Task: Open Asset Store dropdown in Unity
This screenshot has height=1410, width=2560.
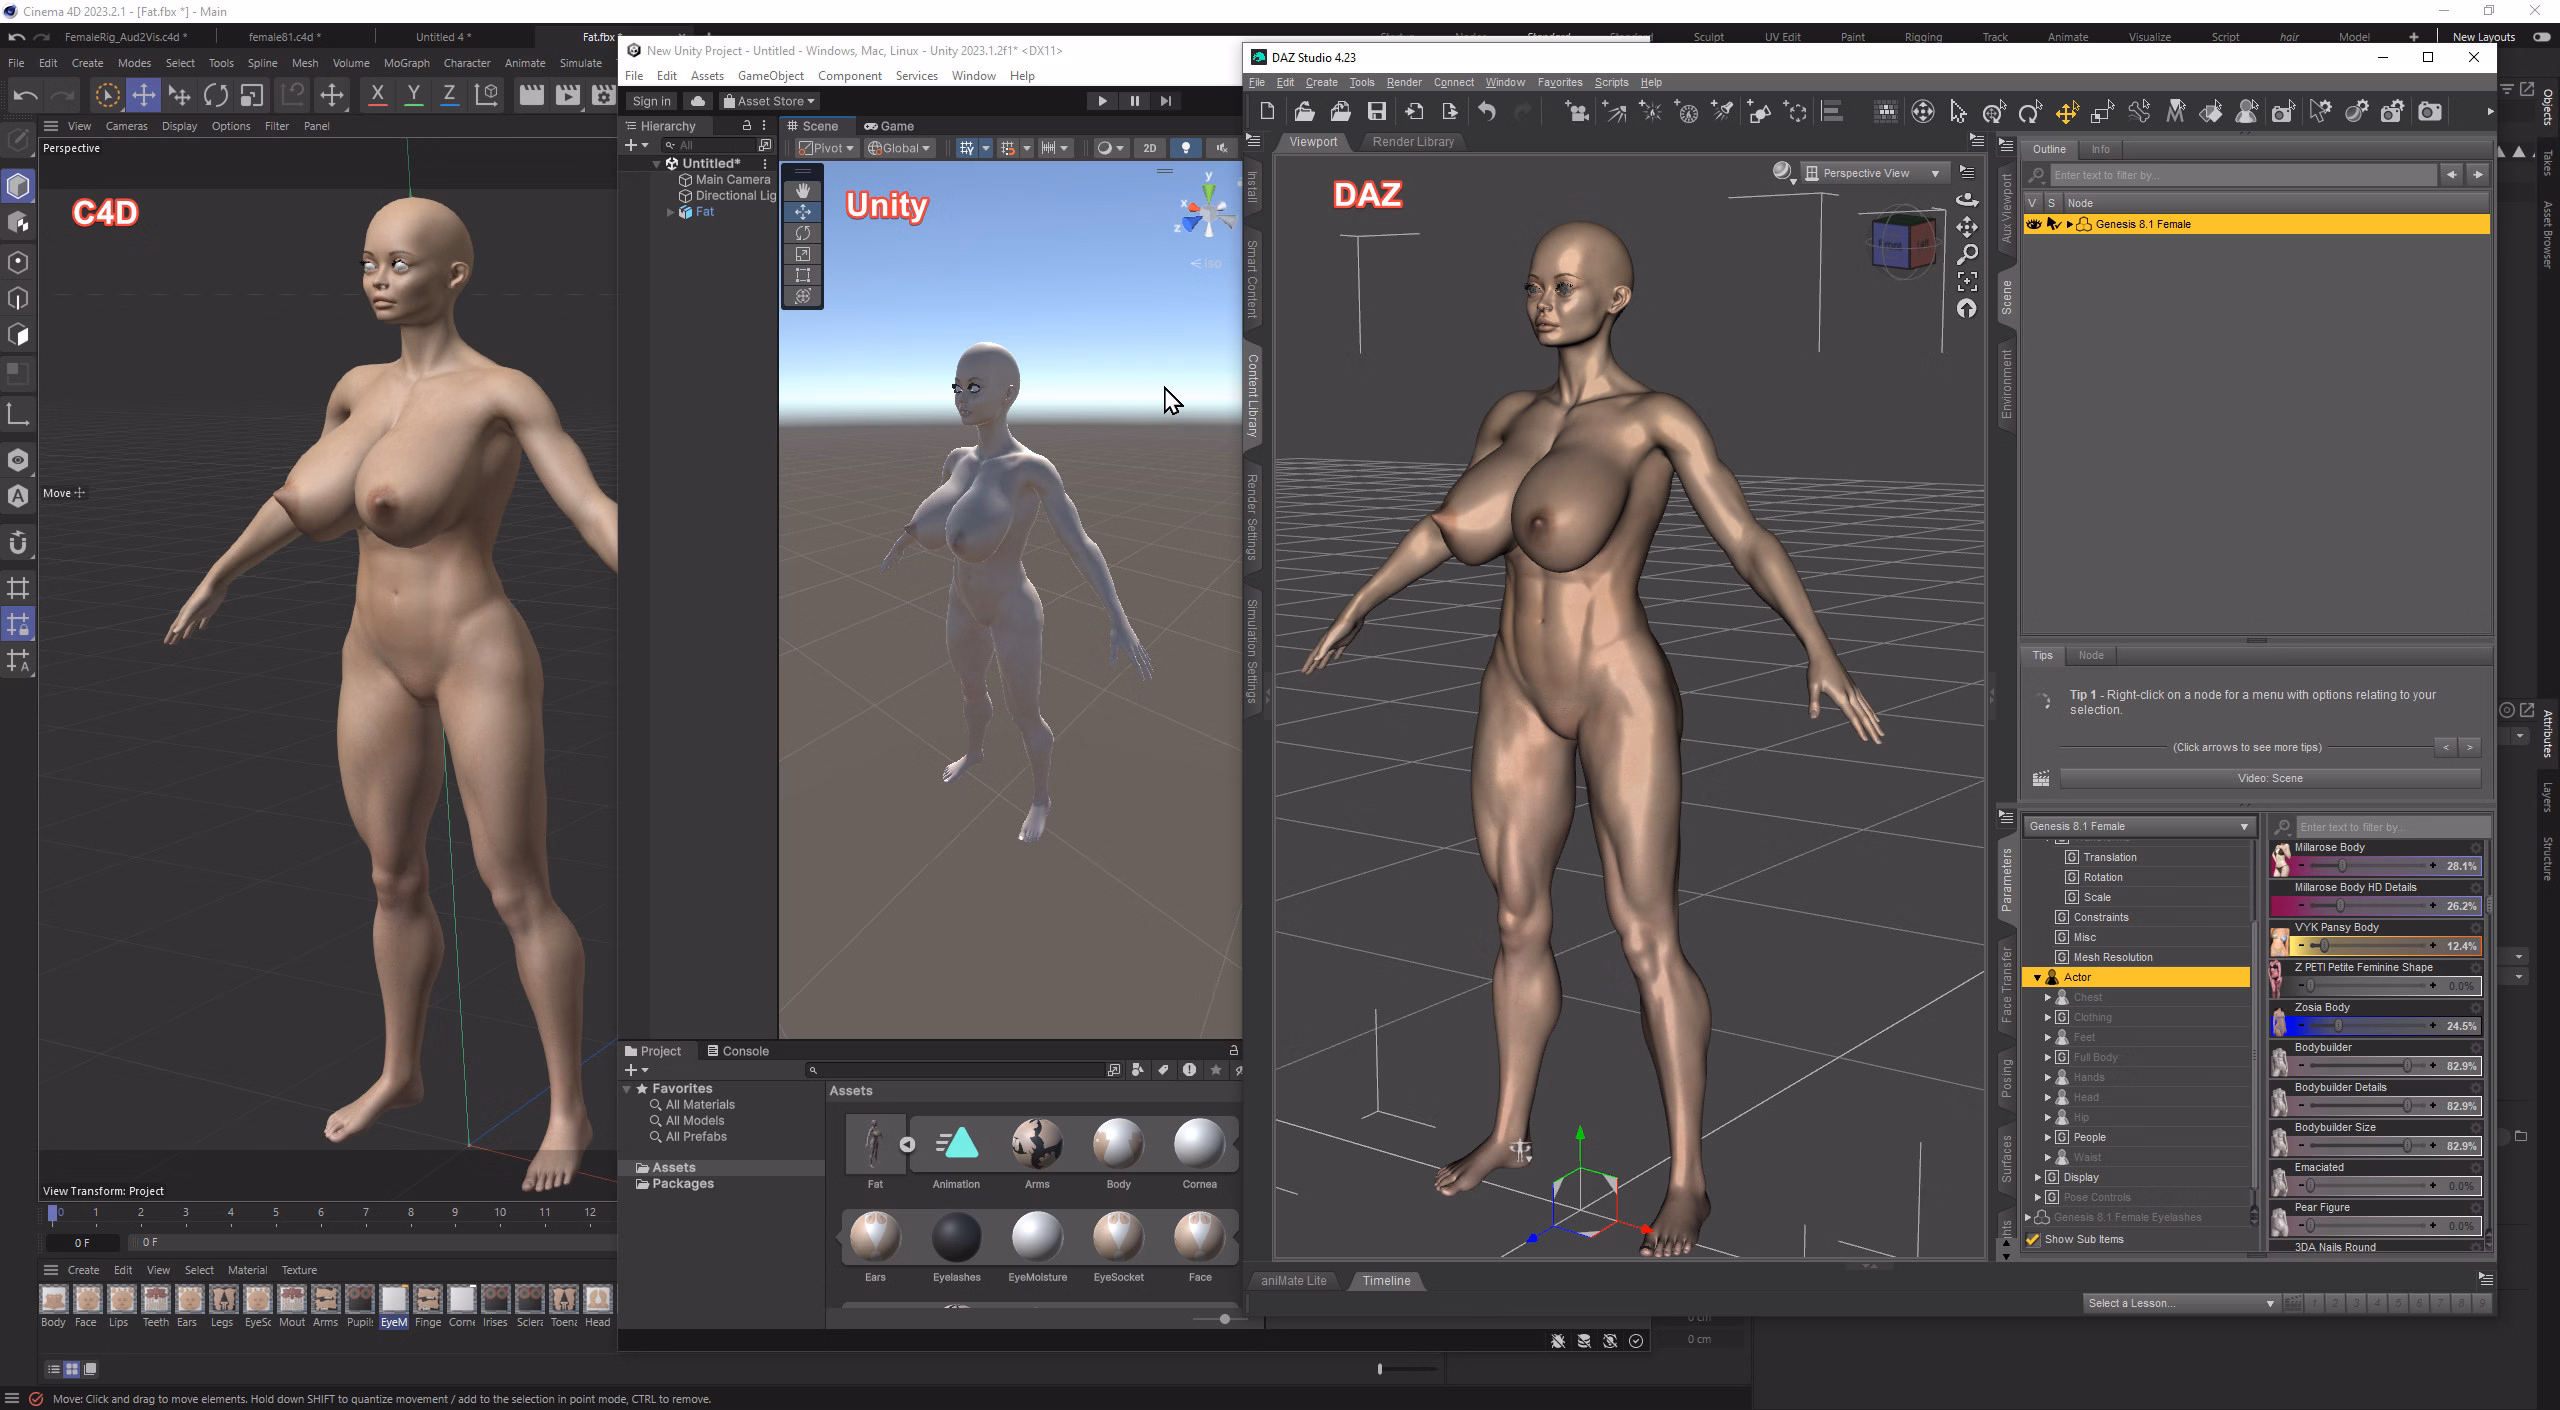Action: [x=769, y=101]
